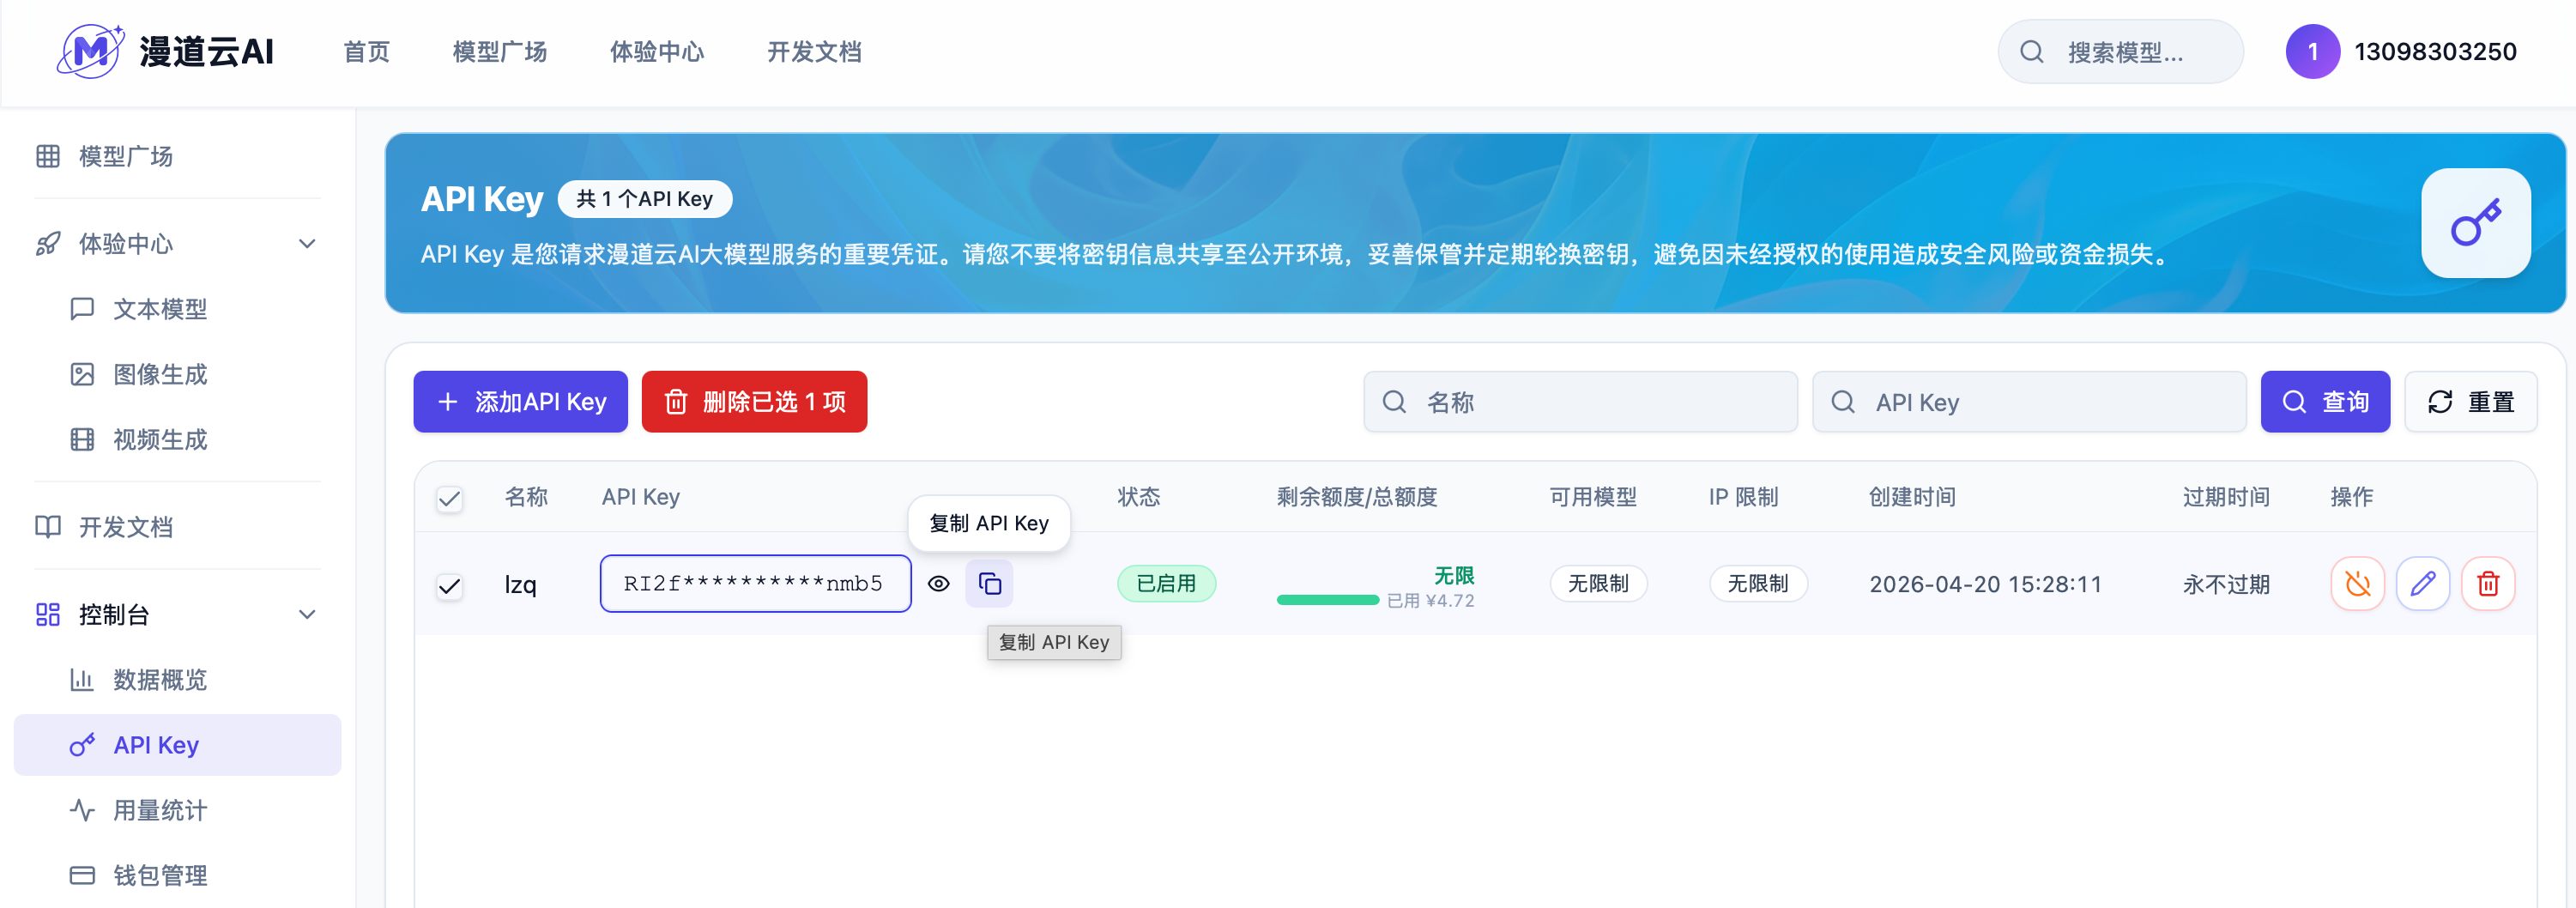Screen dimensions: 2576x908
Task: Open 钱包管理 in the sidebar
Action: (177, 876)
